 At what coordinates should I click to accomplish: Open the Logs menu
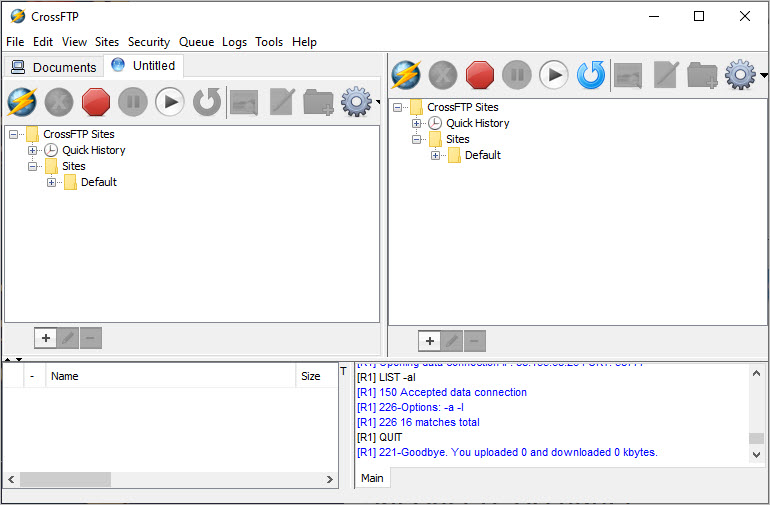tap(234, 42)
